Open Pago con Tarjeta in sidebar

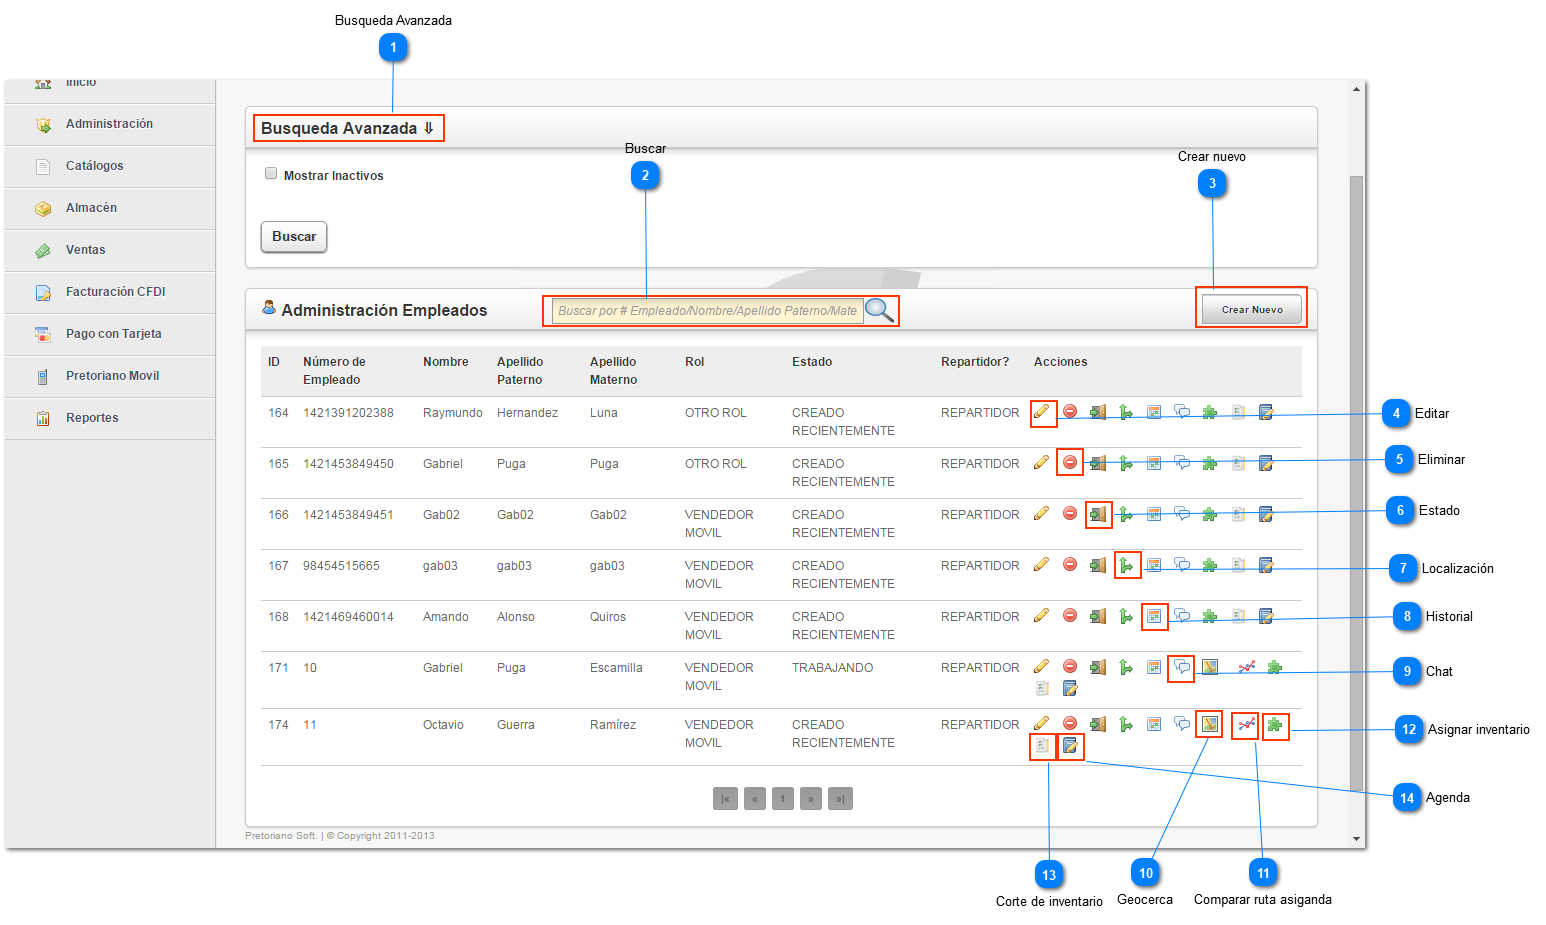(x=109, y=334)
